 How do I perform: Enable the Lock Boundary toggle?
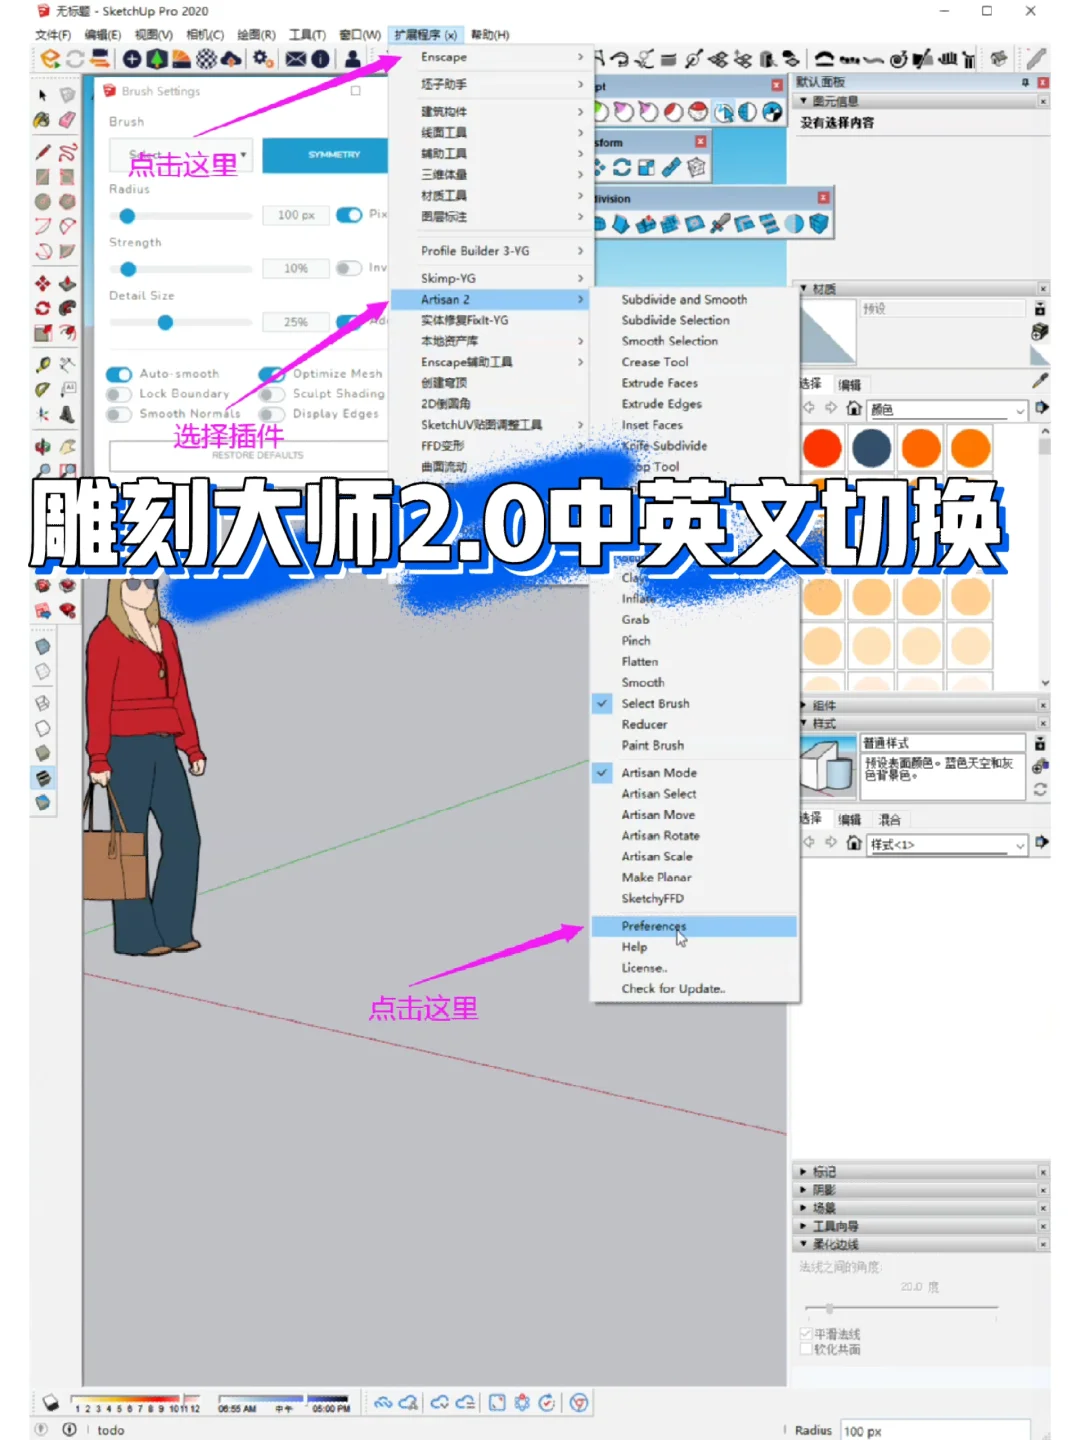[x=117, y=394]
